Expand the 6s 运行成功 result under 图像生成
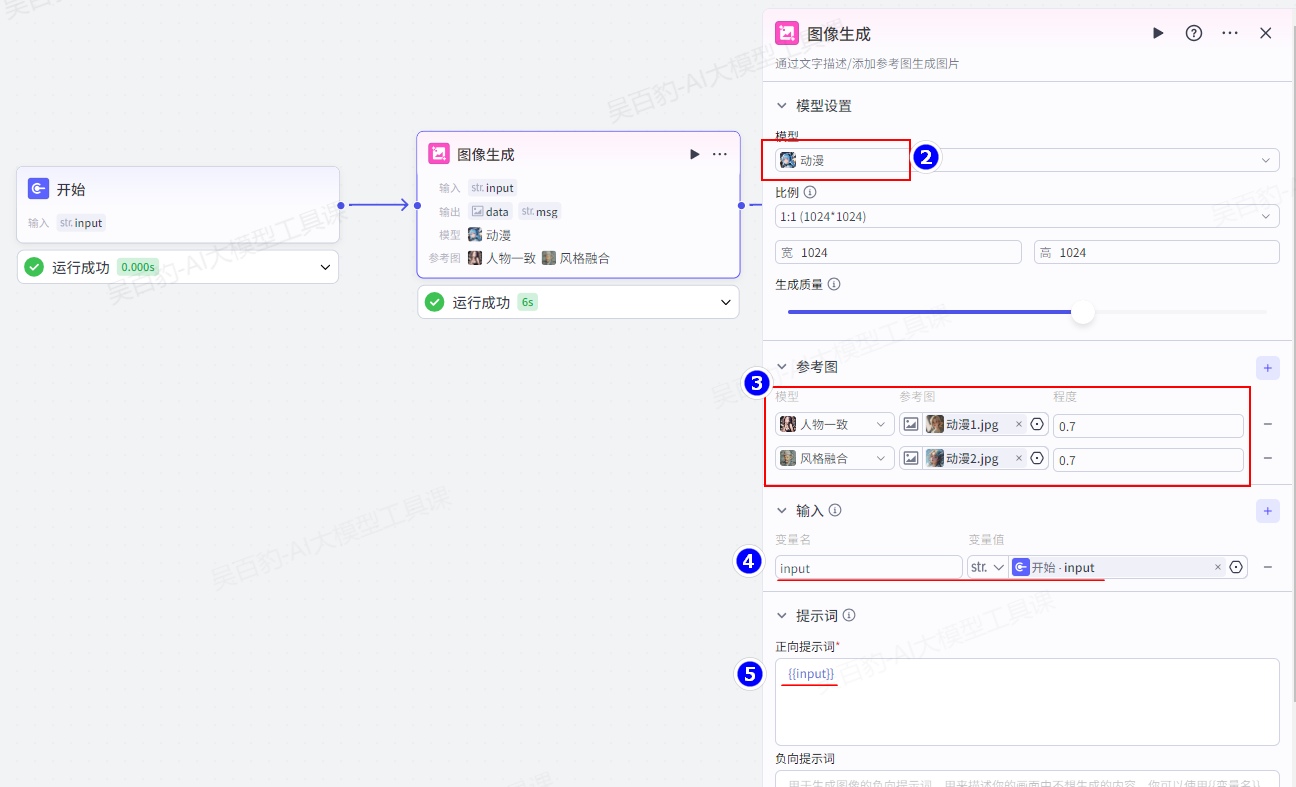 pos(726,302)
